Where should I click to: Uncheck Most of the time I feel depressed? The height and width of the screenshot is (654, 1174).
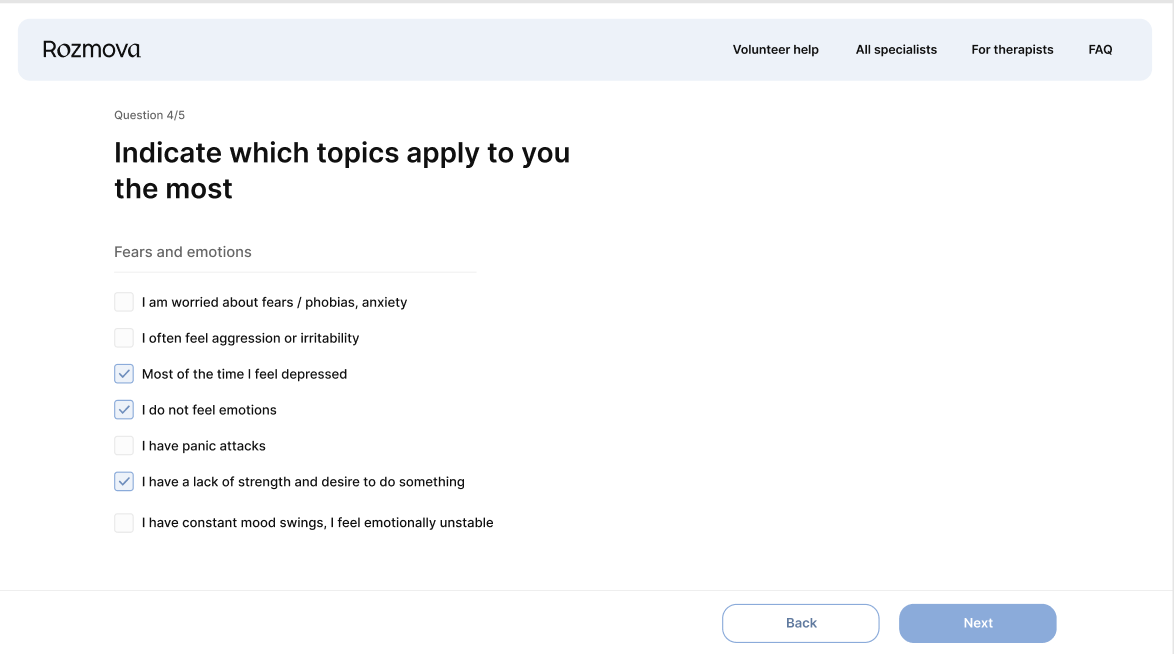coord(124,374)
